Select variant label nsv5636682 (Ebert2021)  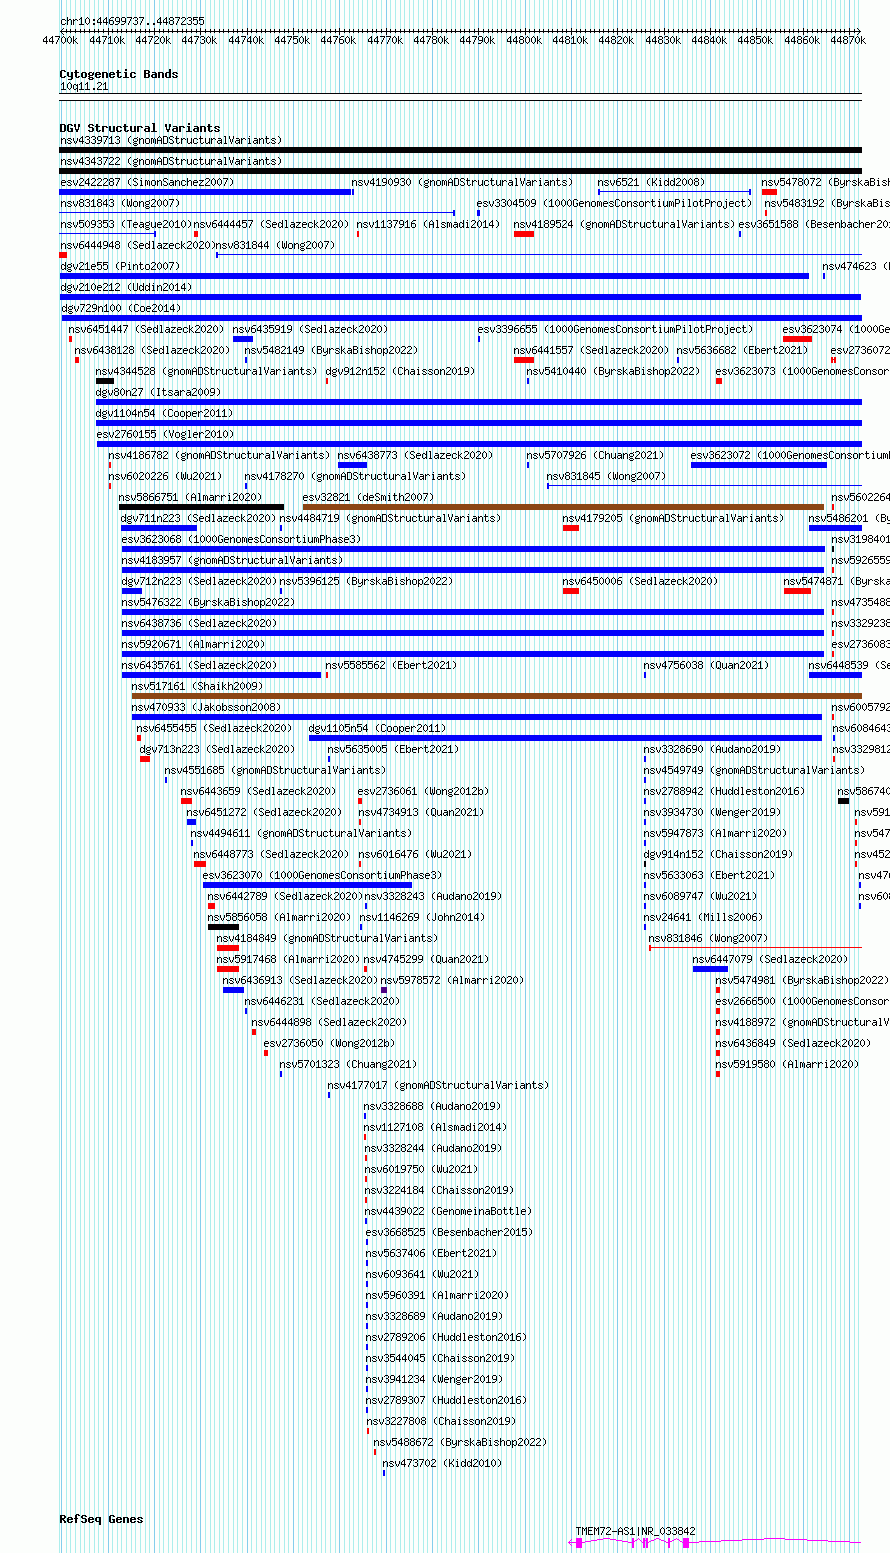click(742, 350)
